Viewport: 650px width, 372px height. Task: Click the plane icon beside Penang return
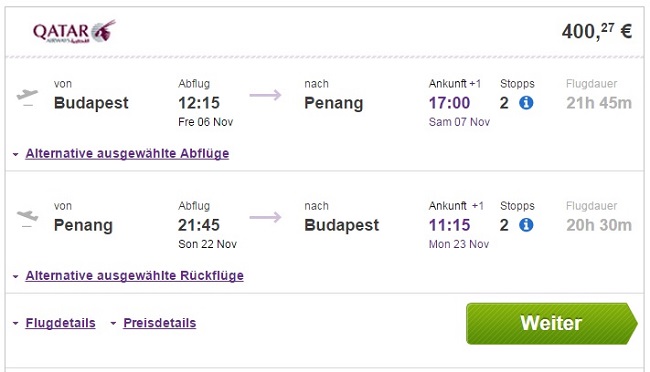coord(27,219)
